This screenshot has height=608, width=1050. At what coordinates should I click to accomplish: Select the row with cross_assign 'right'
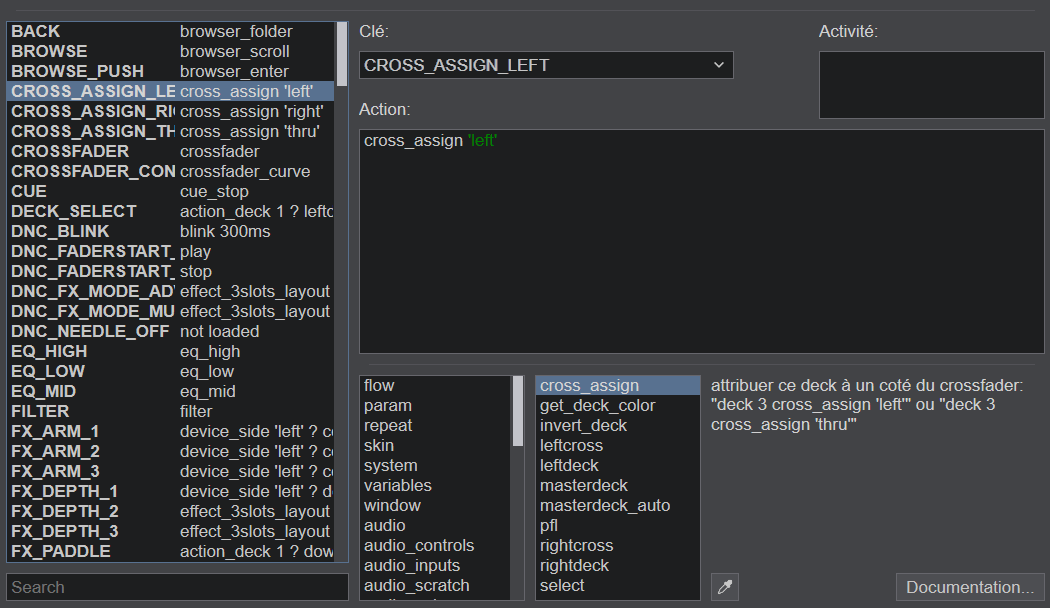click(171, 112)
